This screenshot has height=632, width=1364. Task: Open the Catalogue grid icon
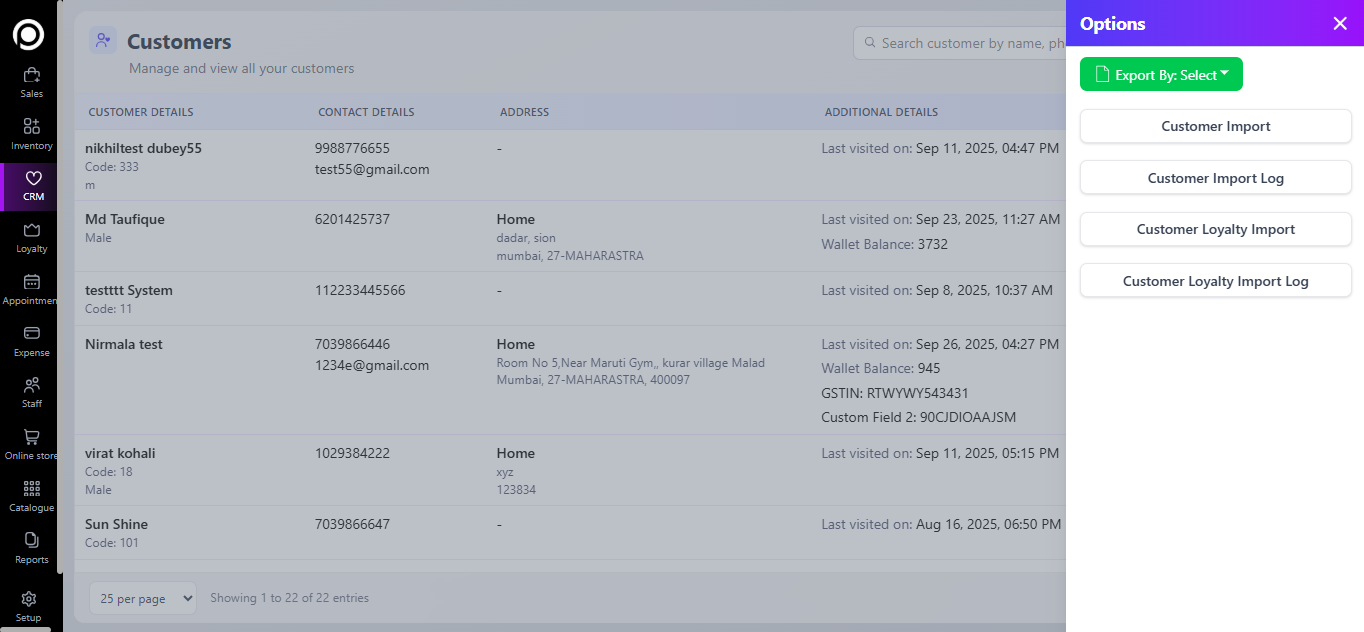pos(31,489)
